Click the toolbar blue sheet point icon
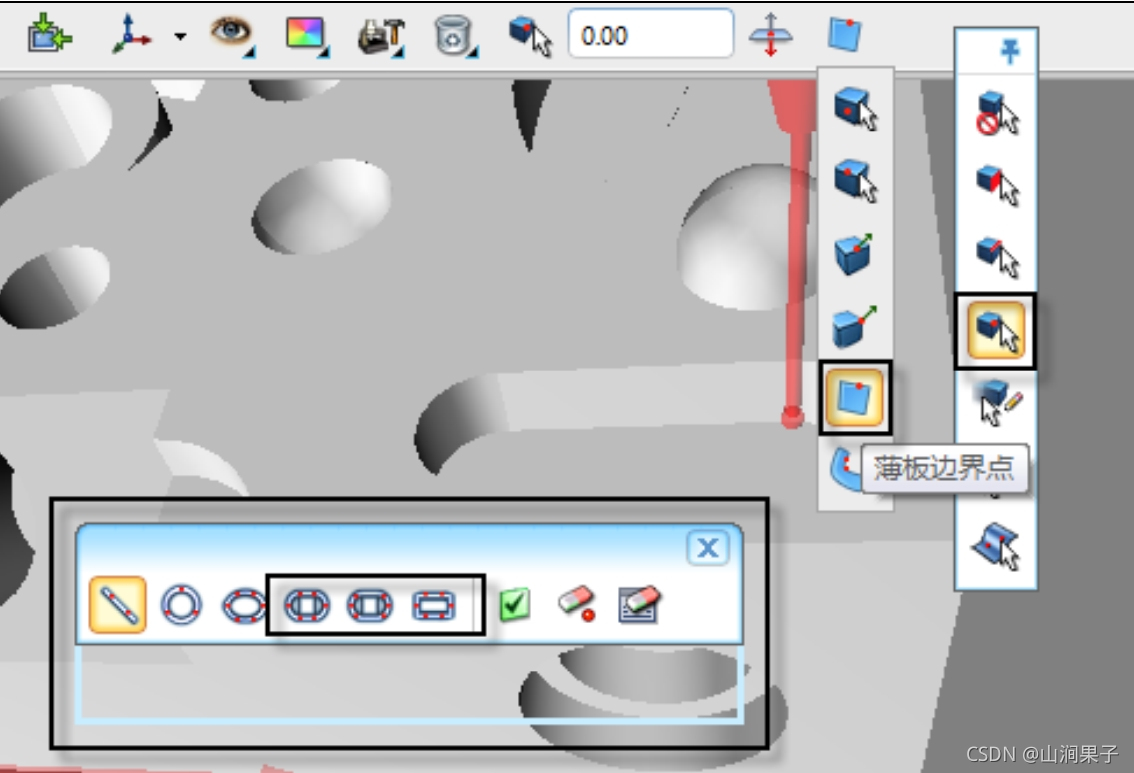This screenshot has height=773, width=1134. point(844,34)
